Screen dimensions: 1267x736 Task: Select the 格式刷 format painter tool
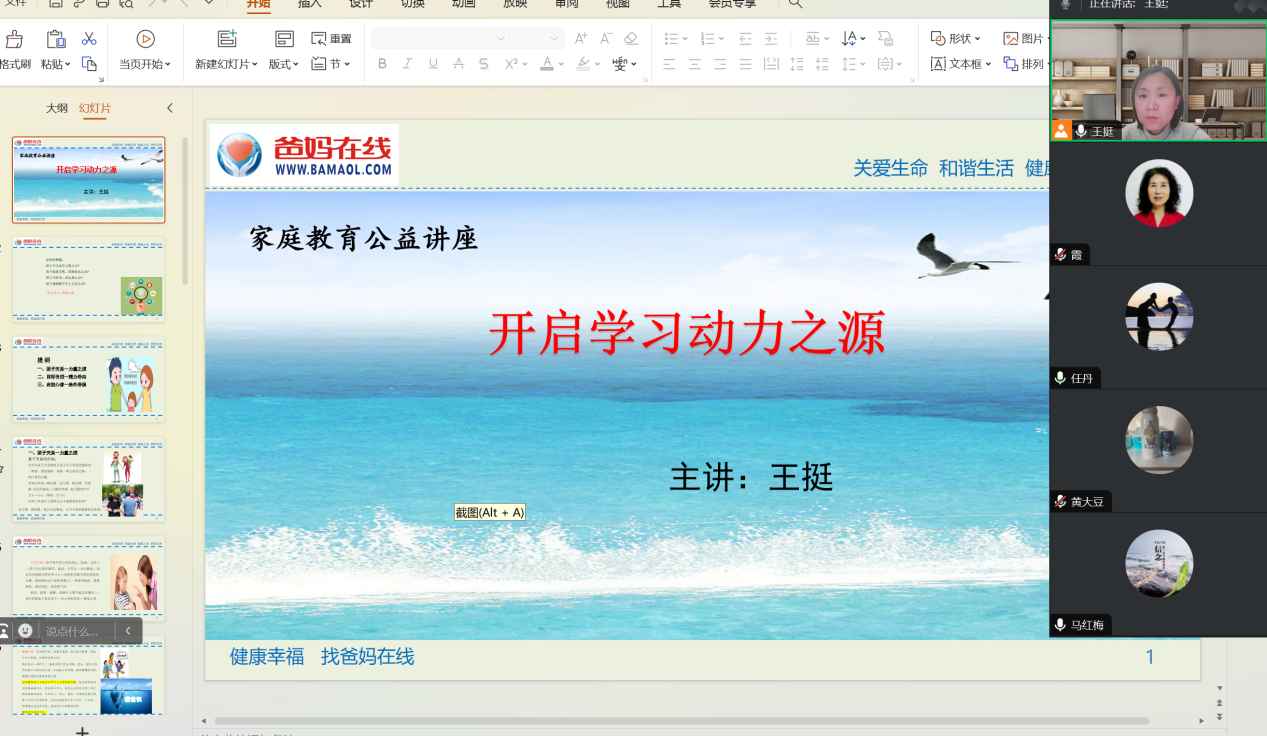[14, 44]
